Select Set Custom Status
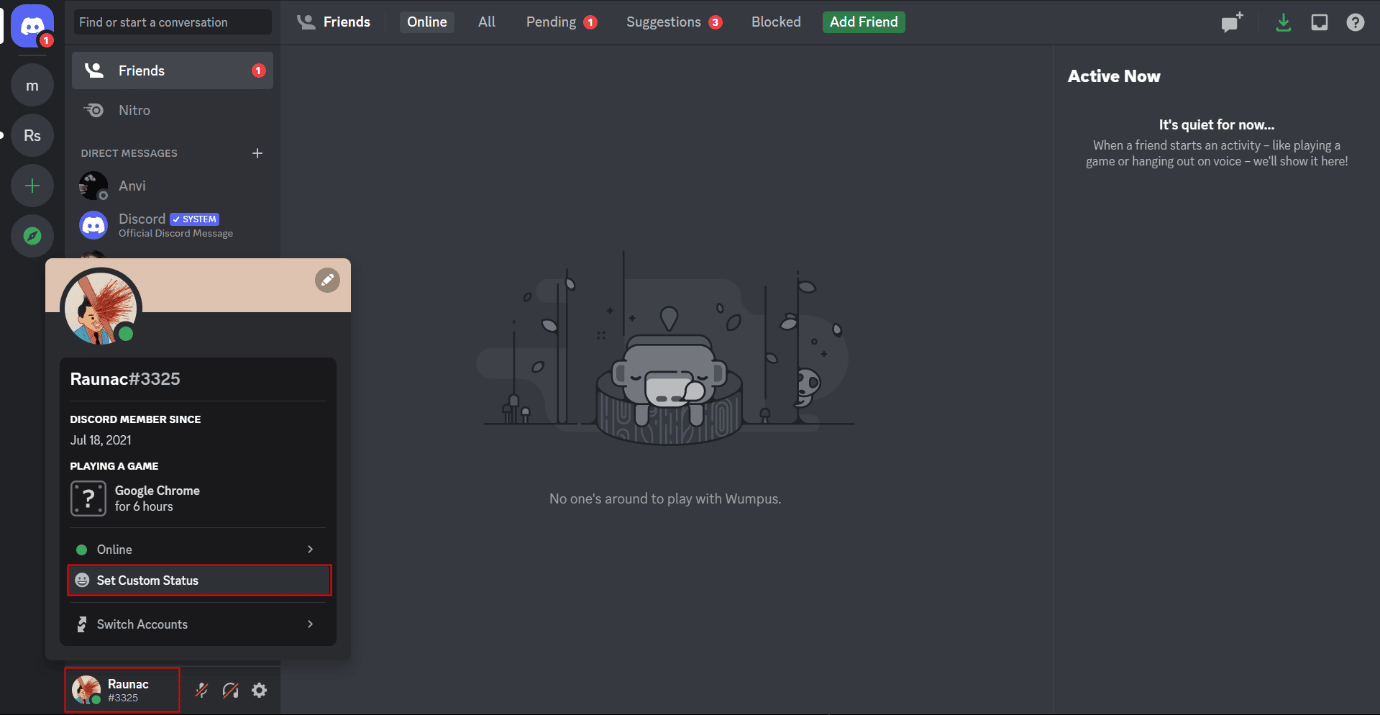 coord(199,580)
